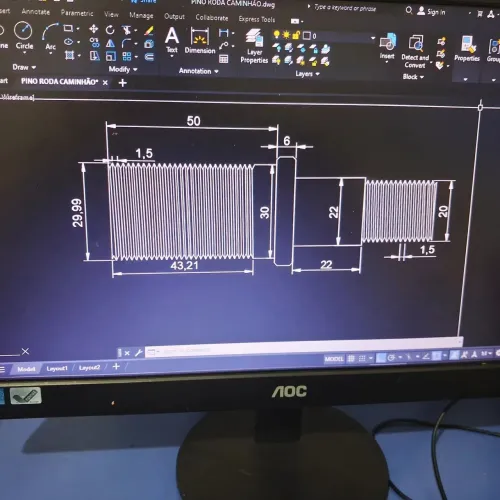This screenshot has height=500, width=500.
Task: Expand the Layers panel
Action: coord(307,74)
